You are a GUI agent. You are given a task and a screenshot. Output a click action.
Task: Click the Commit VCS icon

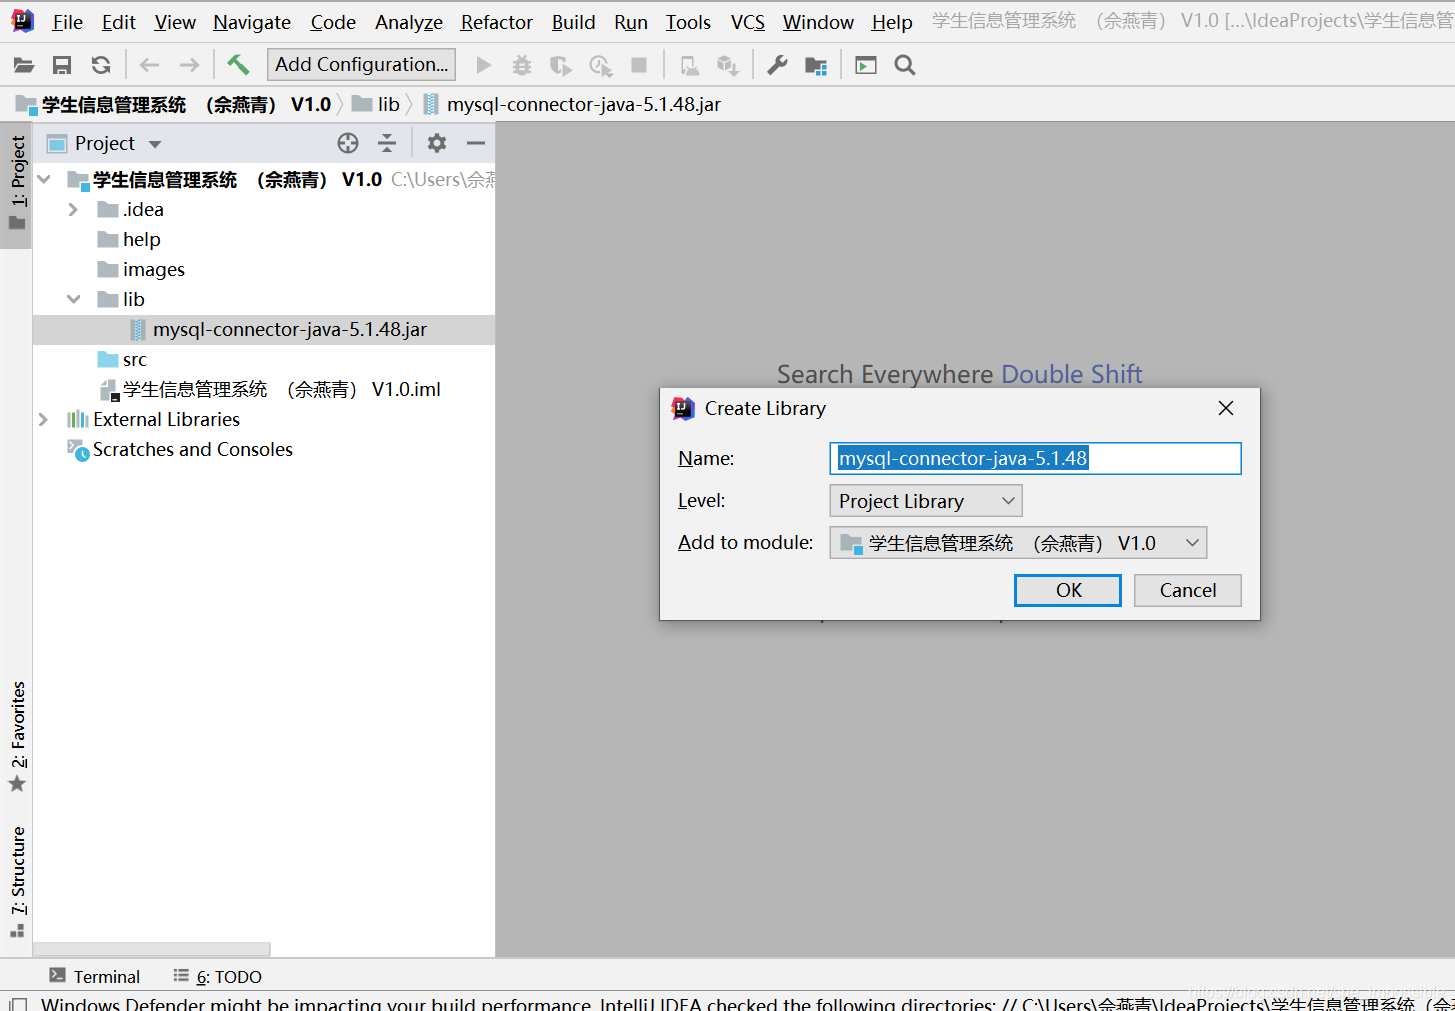(728, 65)
